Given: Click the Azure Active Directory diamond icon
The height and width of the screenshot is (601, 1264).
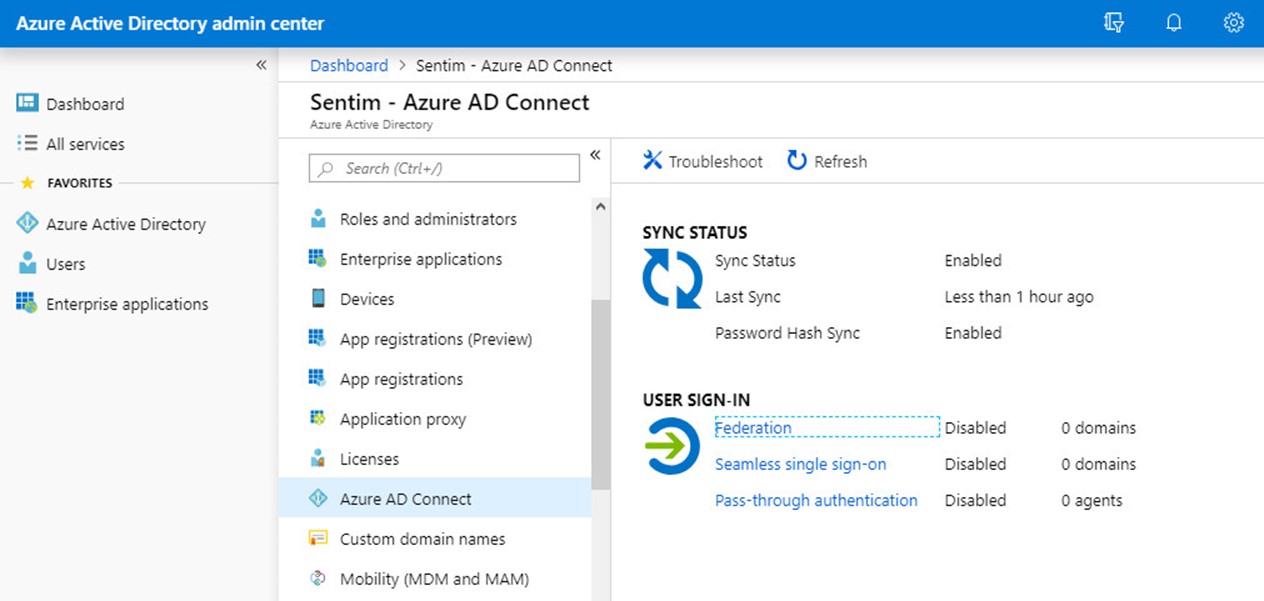Looking at the screenshot, I should 27,223.
